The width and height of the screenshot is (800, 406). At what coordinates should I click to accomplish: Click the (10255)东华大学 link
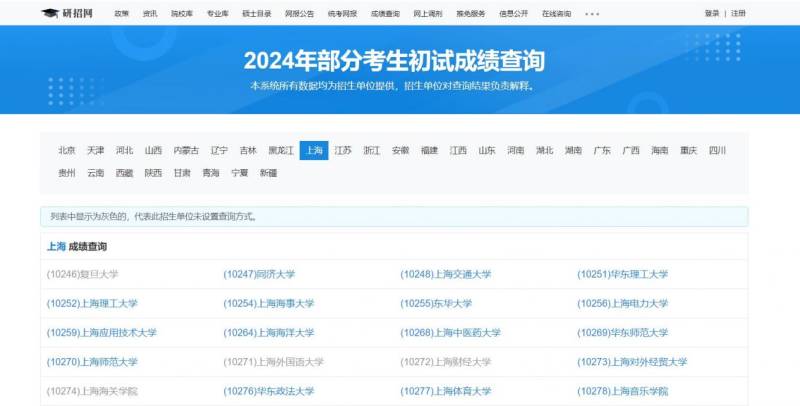tap(436, 303)
